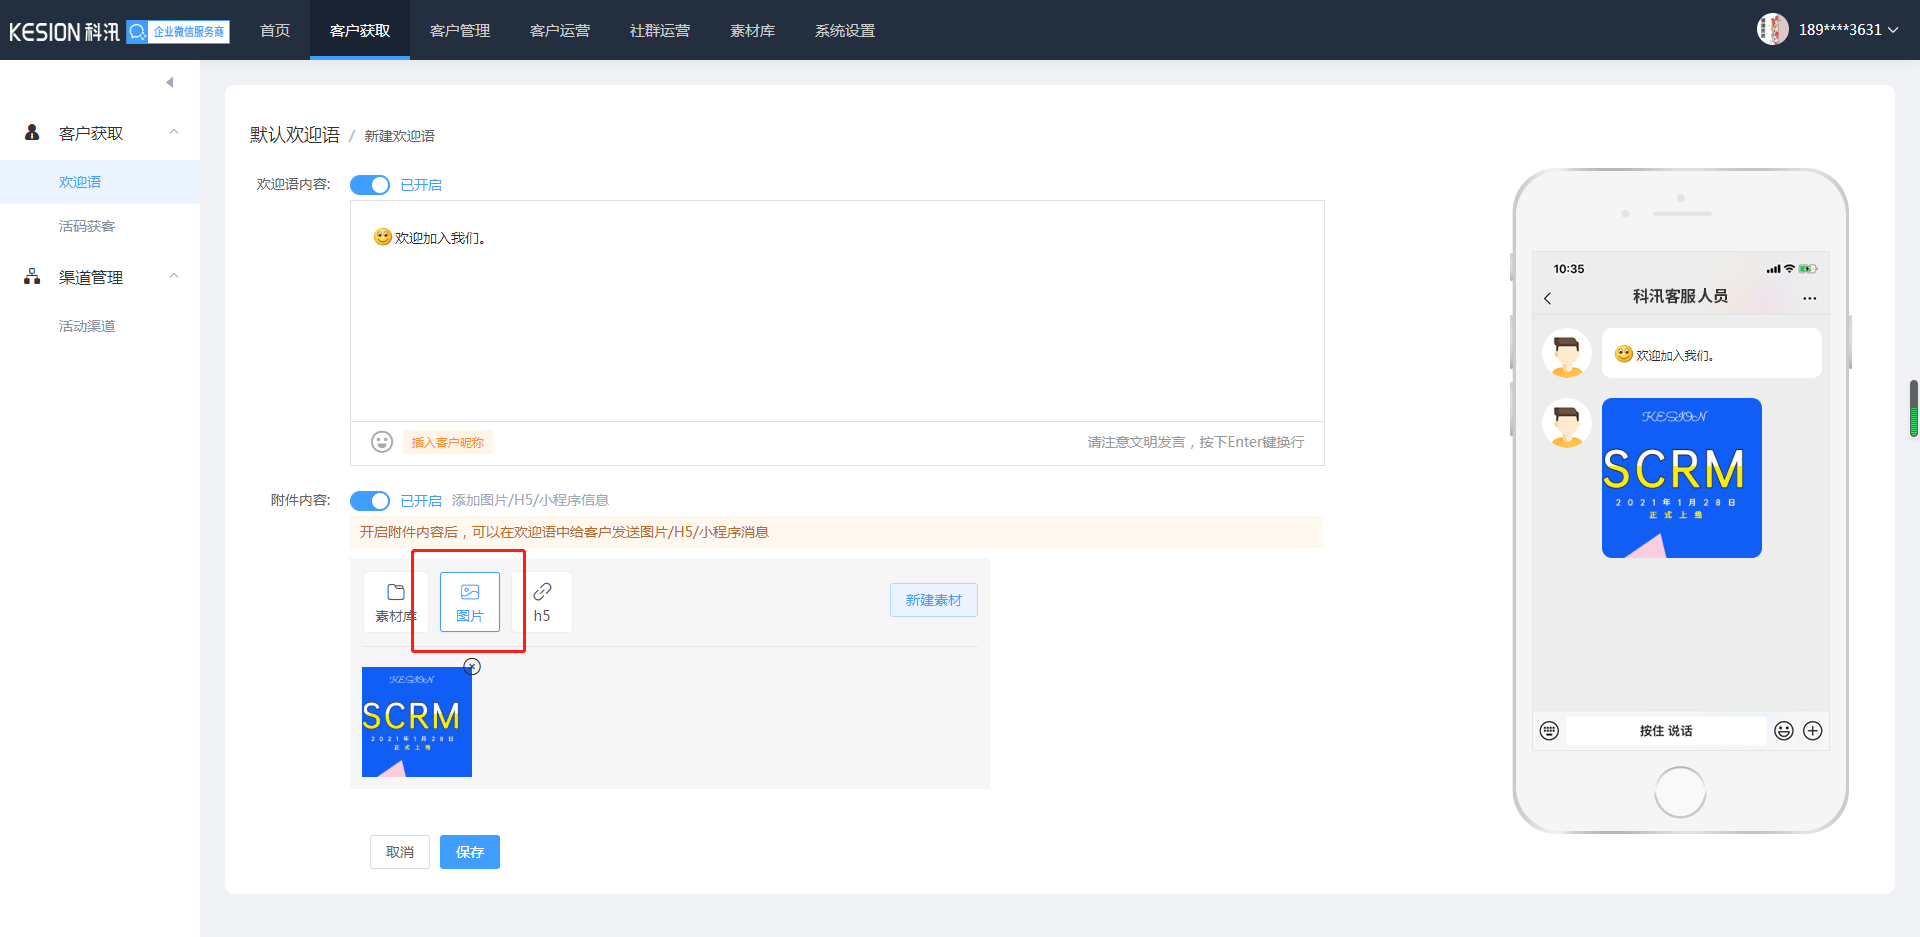Go to the 首页 tab
Image resolution: width=1920 pixels, height=937 pixels.
[275, 30]
